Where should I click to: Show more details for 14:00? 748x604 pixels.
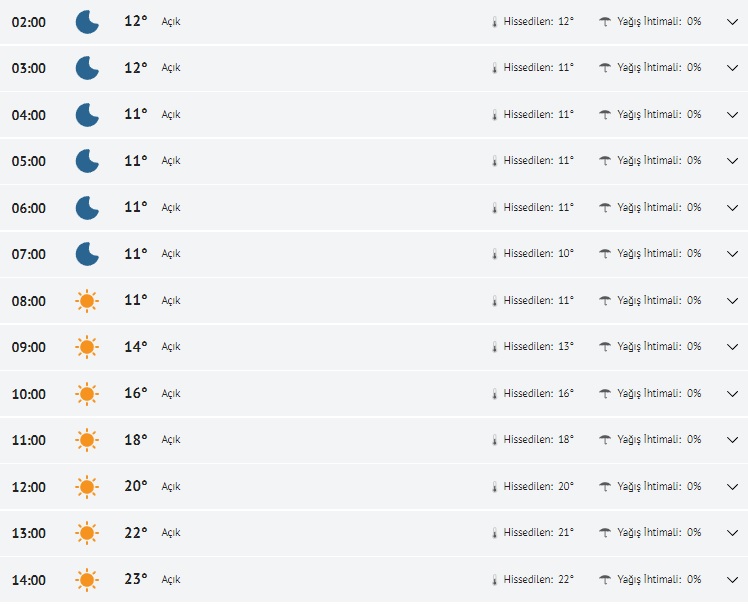(x=732, y=580)
